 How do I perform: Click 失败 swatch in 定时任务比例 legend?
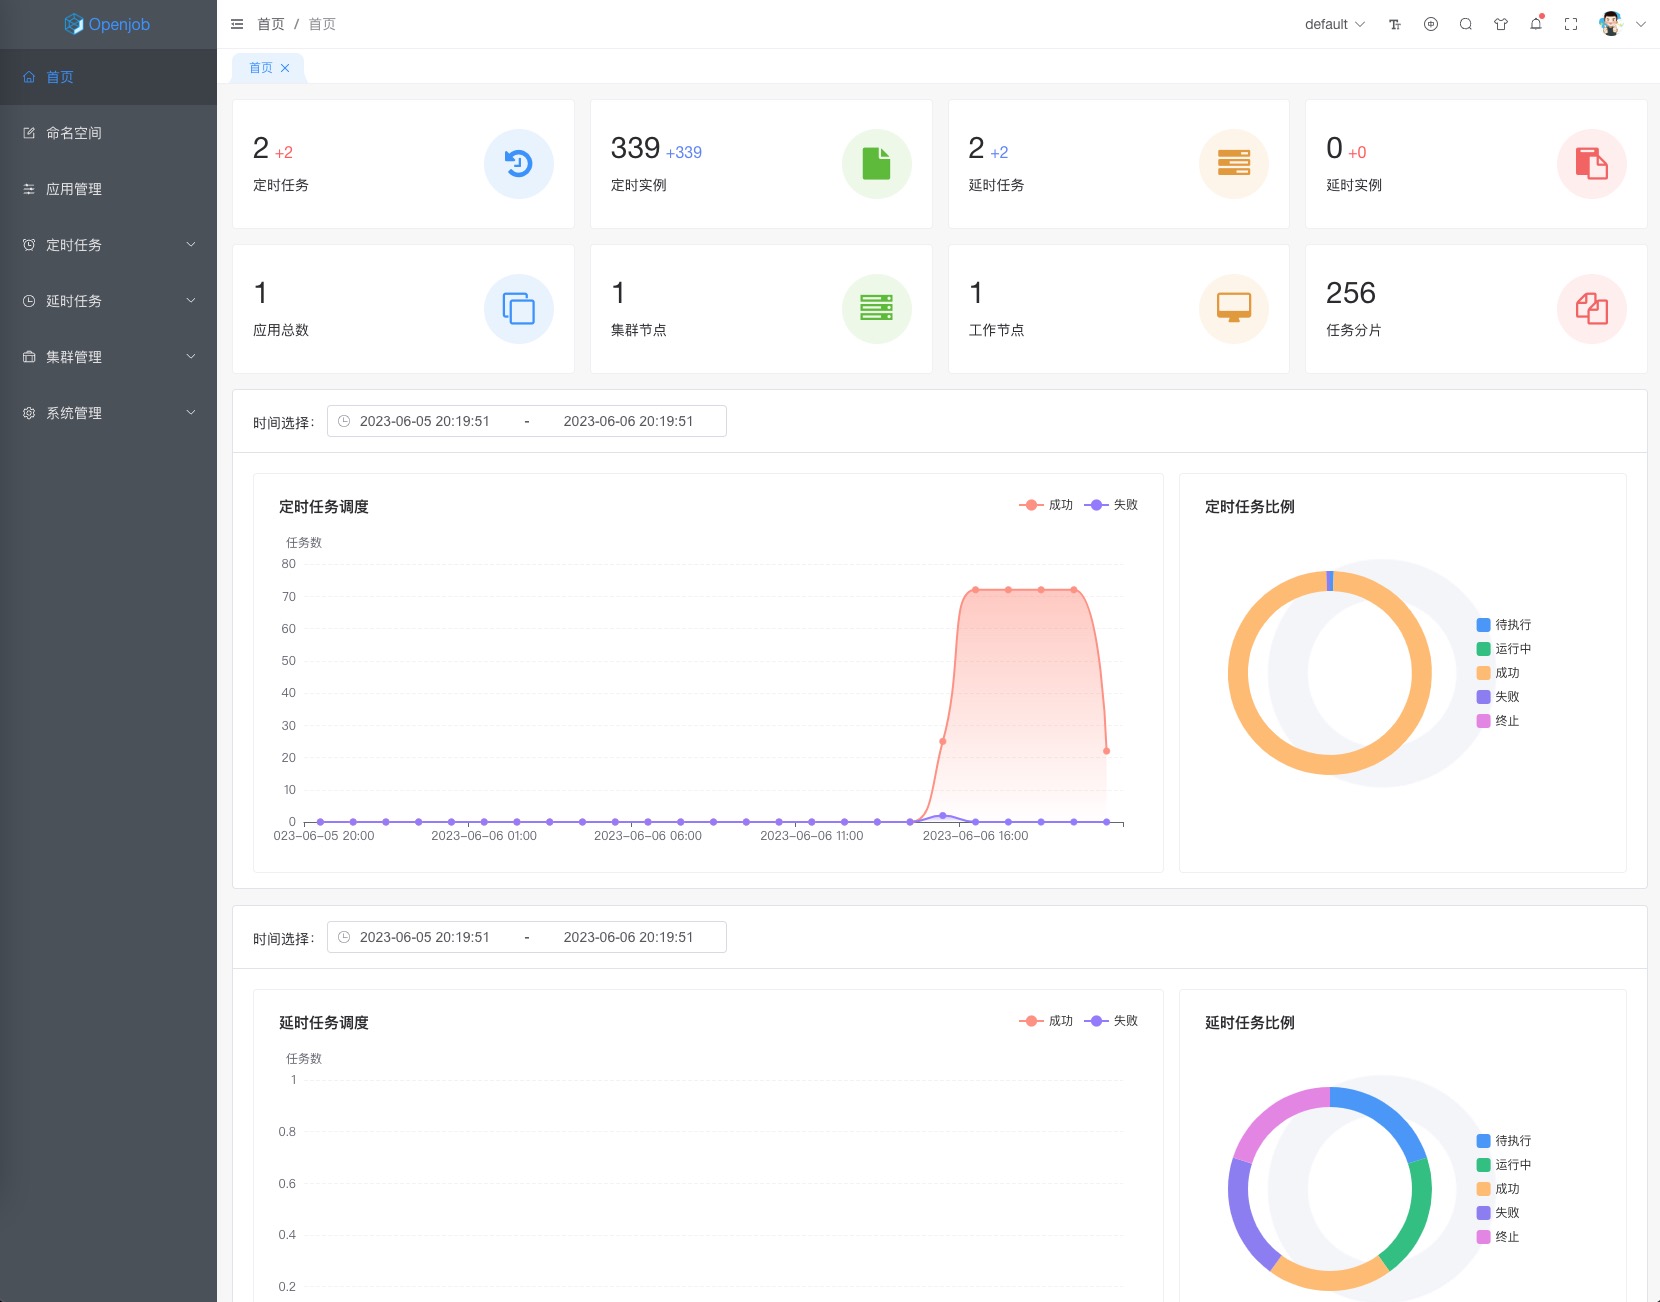pyautogui.click(x=1484, y=697)
